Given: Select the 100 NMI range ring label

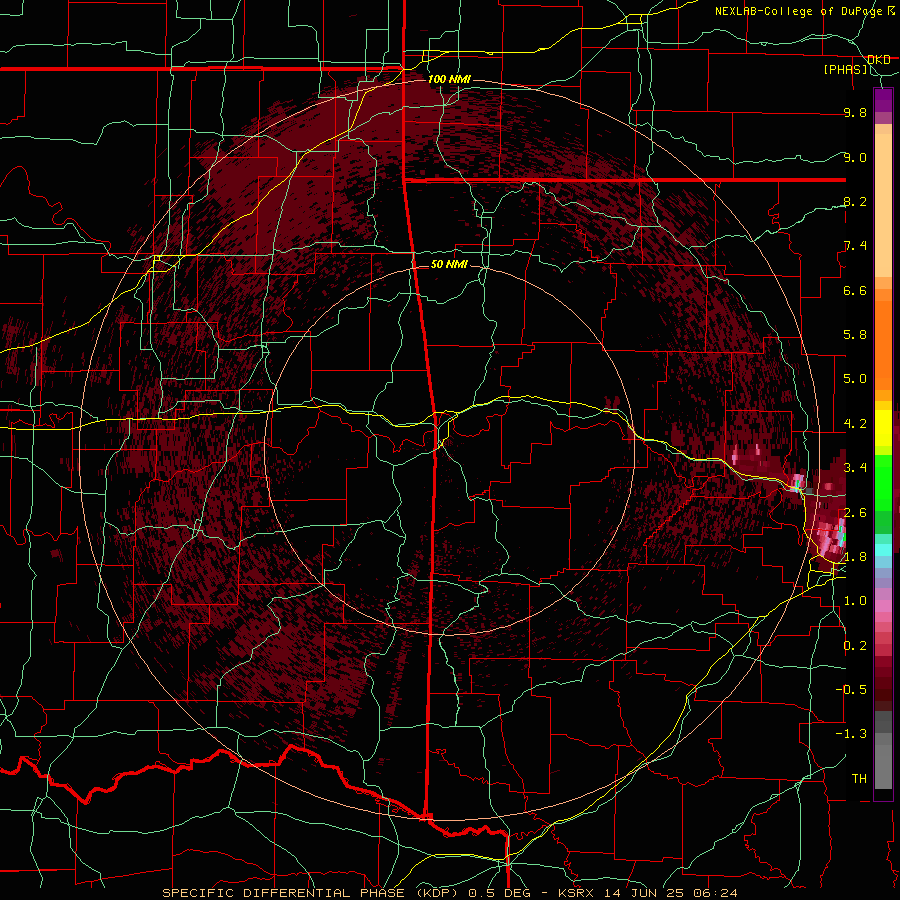Looking at the screenshot, I should coord(449,79).
